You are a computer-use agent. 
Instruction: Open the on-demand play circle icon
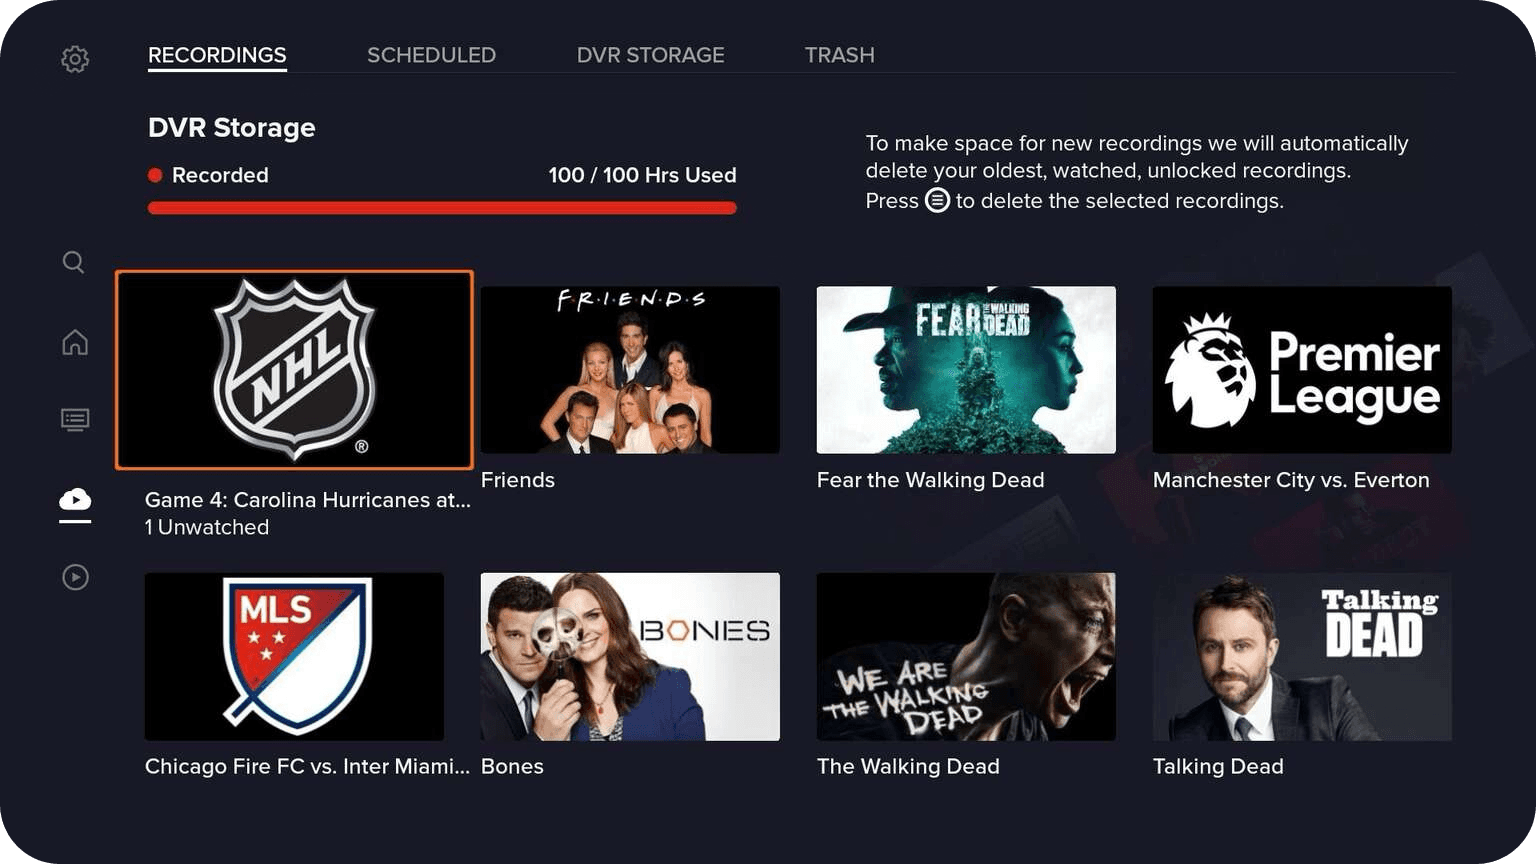click(x=75, y=577)
